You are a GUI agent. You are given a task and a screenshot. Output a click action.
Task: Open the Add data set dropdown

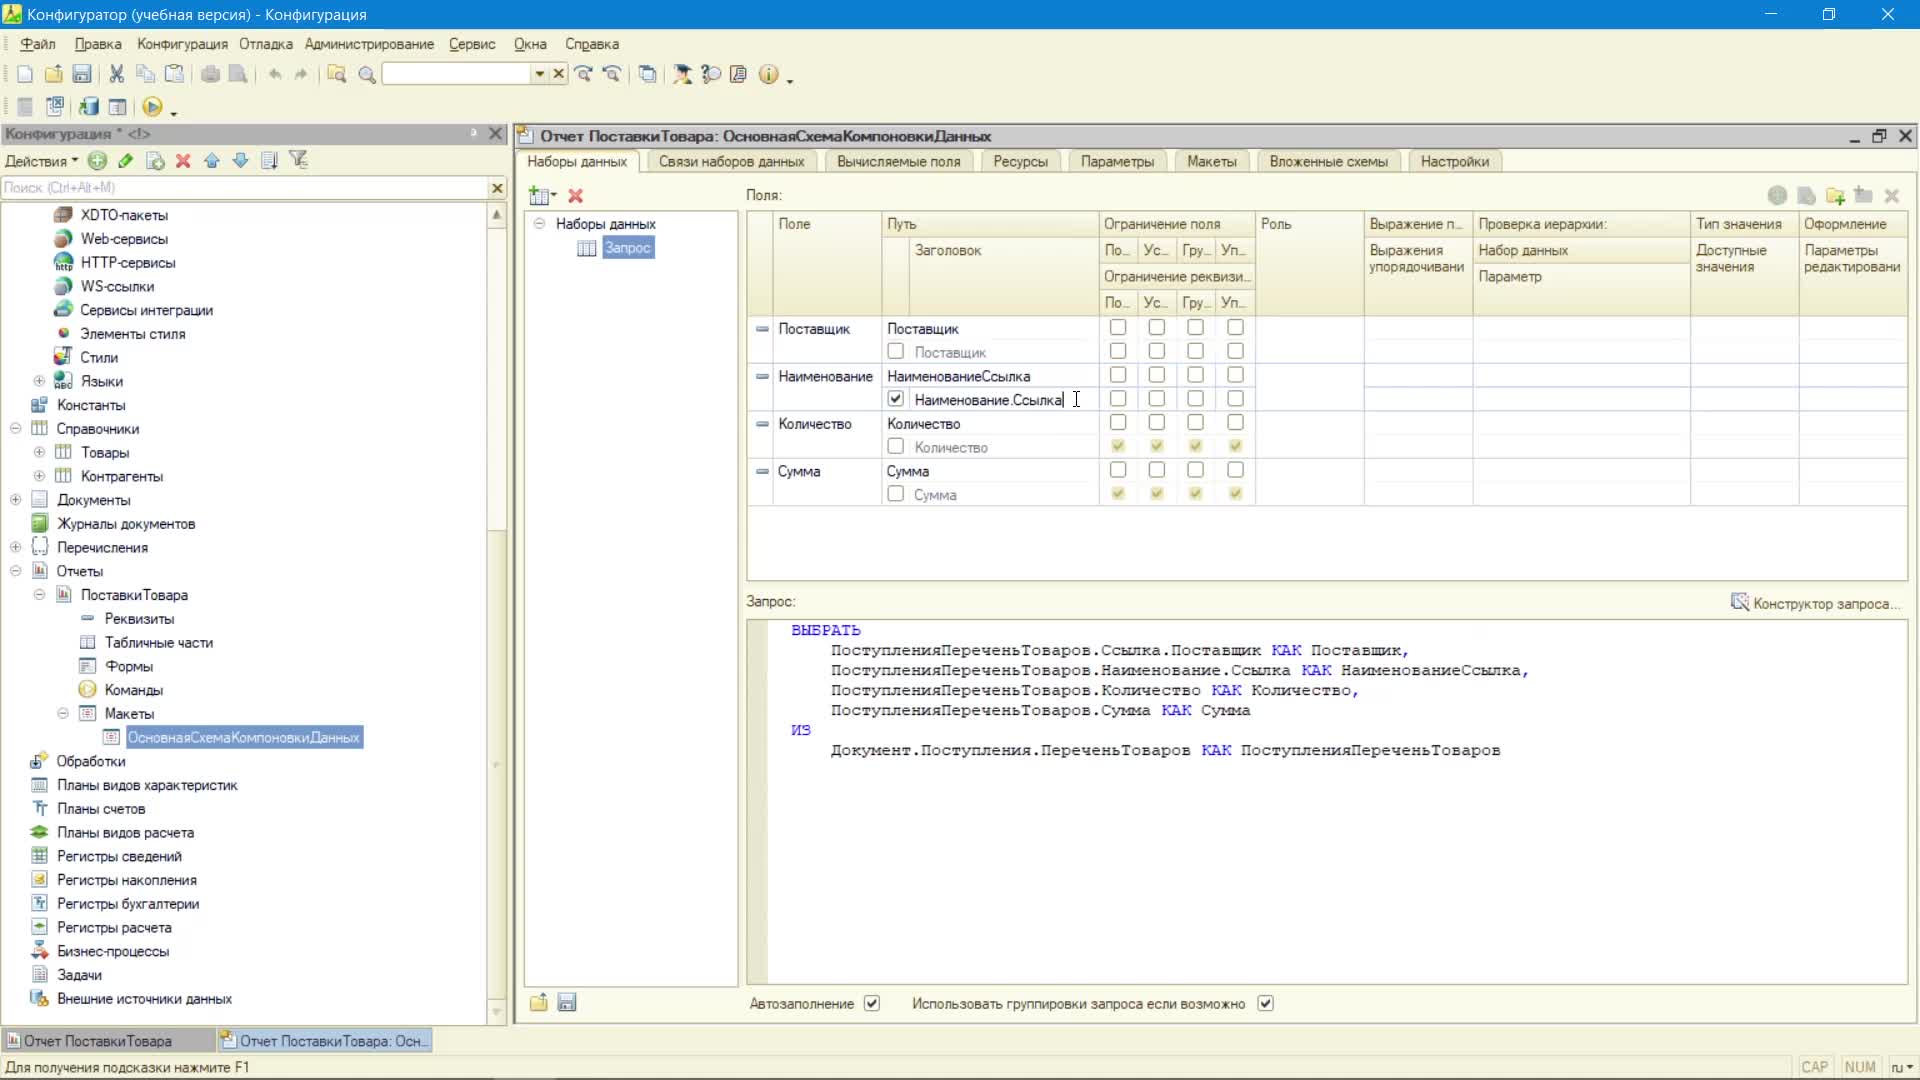pyautogui.click(x=543, y=196)
